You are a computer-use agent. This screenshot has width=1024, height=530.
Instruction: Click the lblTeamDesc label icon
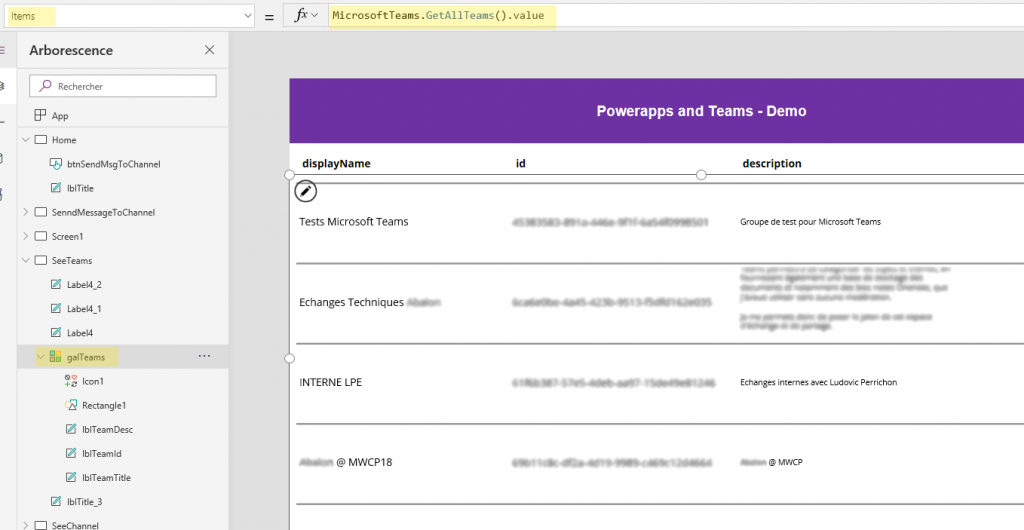pyautogui.click(x=71, y=429)
